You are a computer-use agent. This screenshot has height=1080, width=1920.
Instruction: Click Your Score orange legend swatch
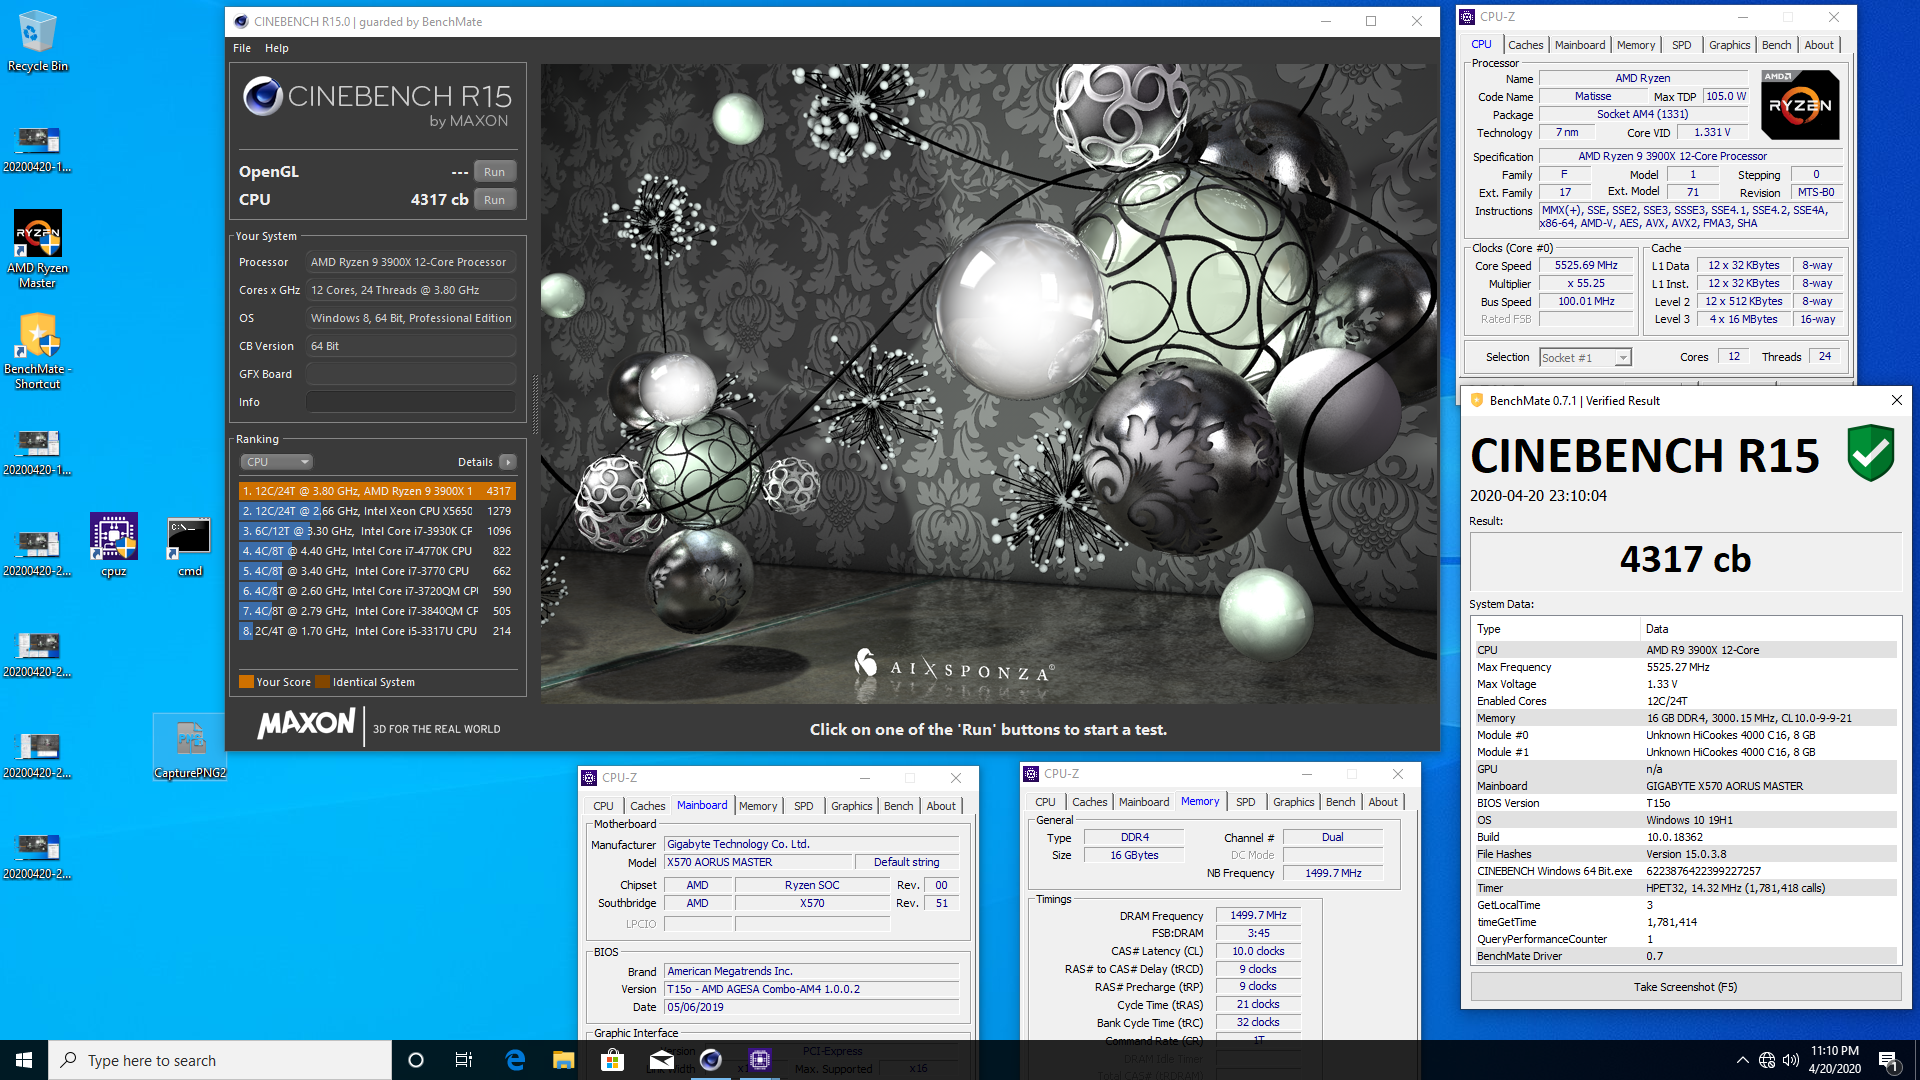(246, 682)
